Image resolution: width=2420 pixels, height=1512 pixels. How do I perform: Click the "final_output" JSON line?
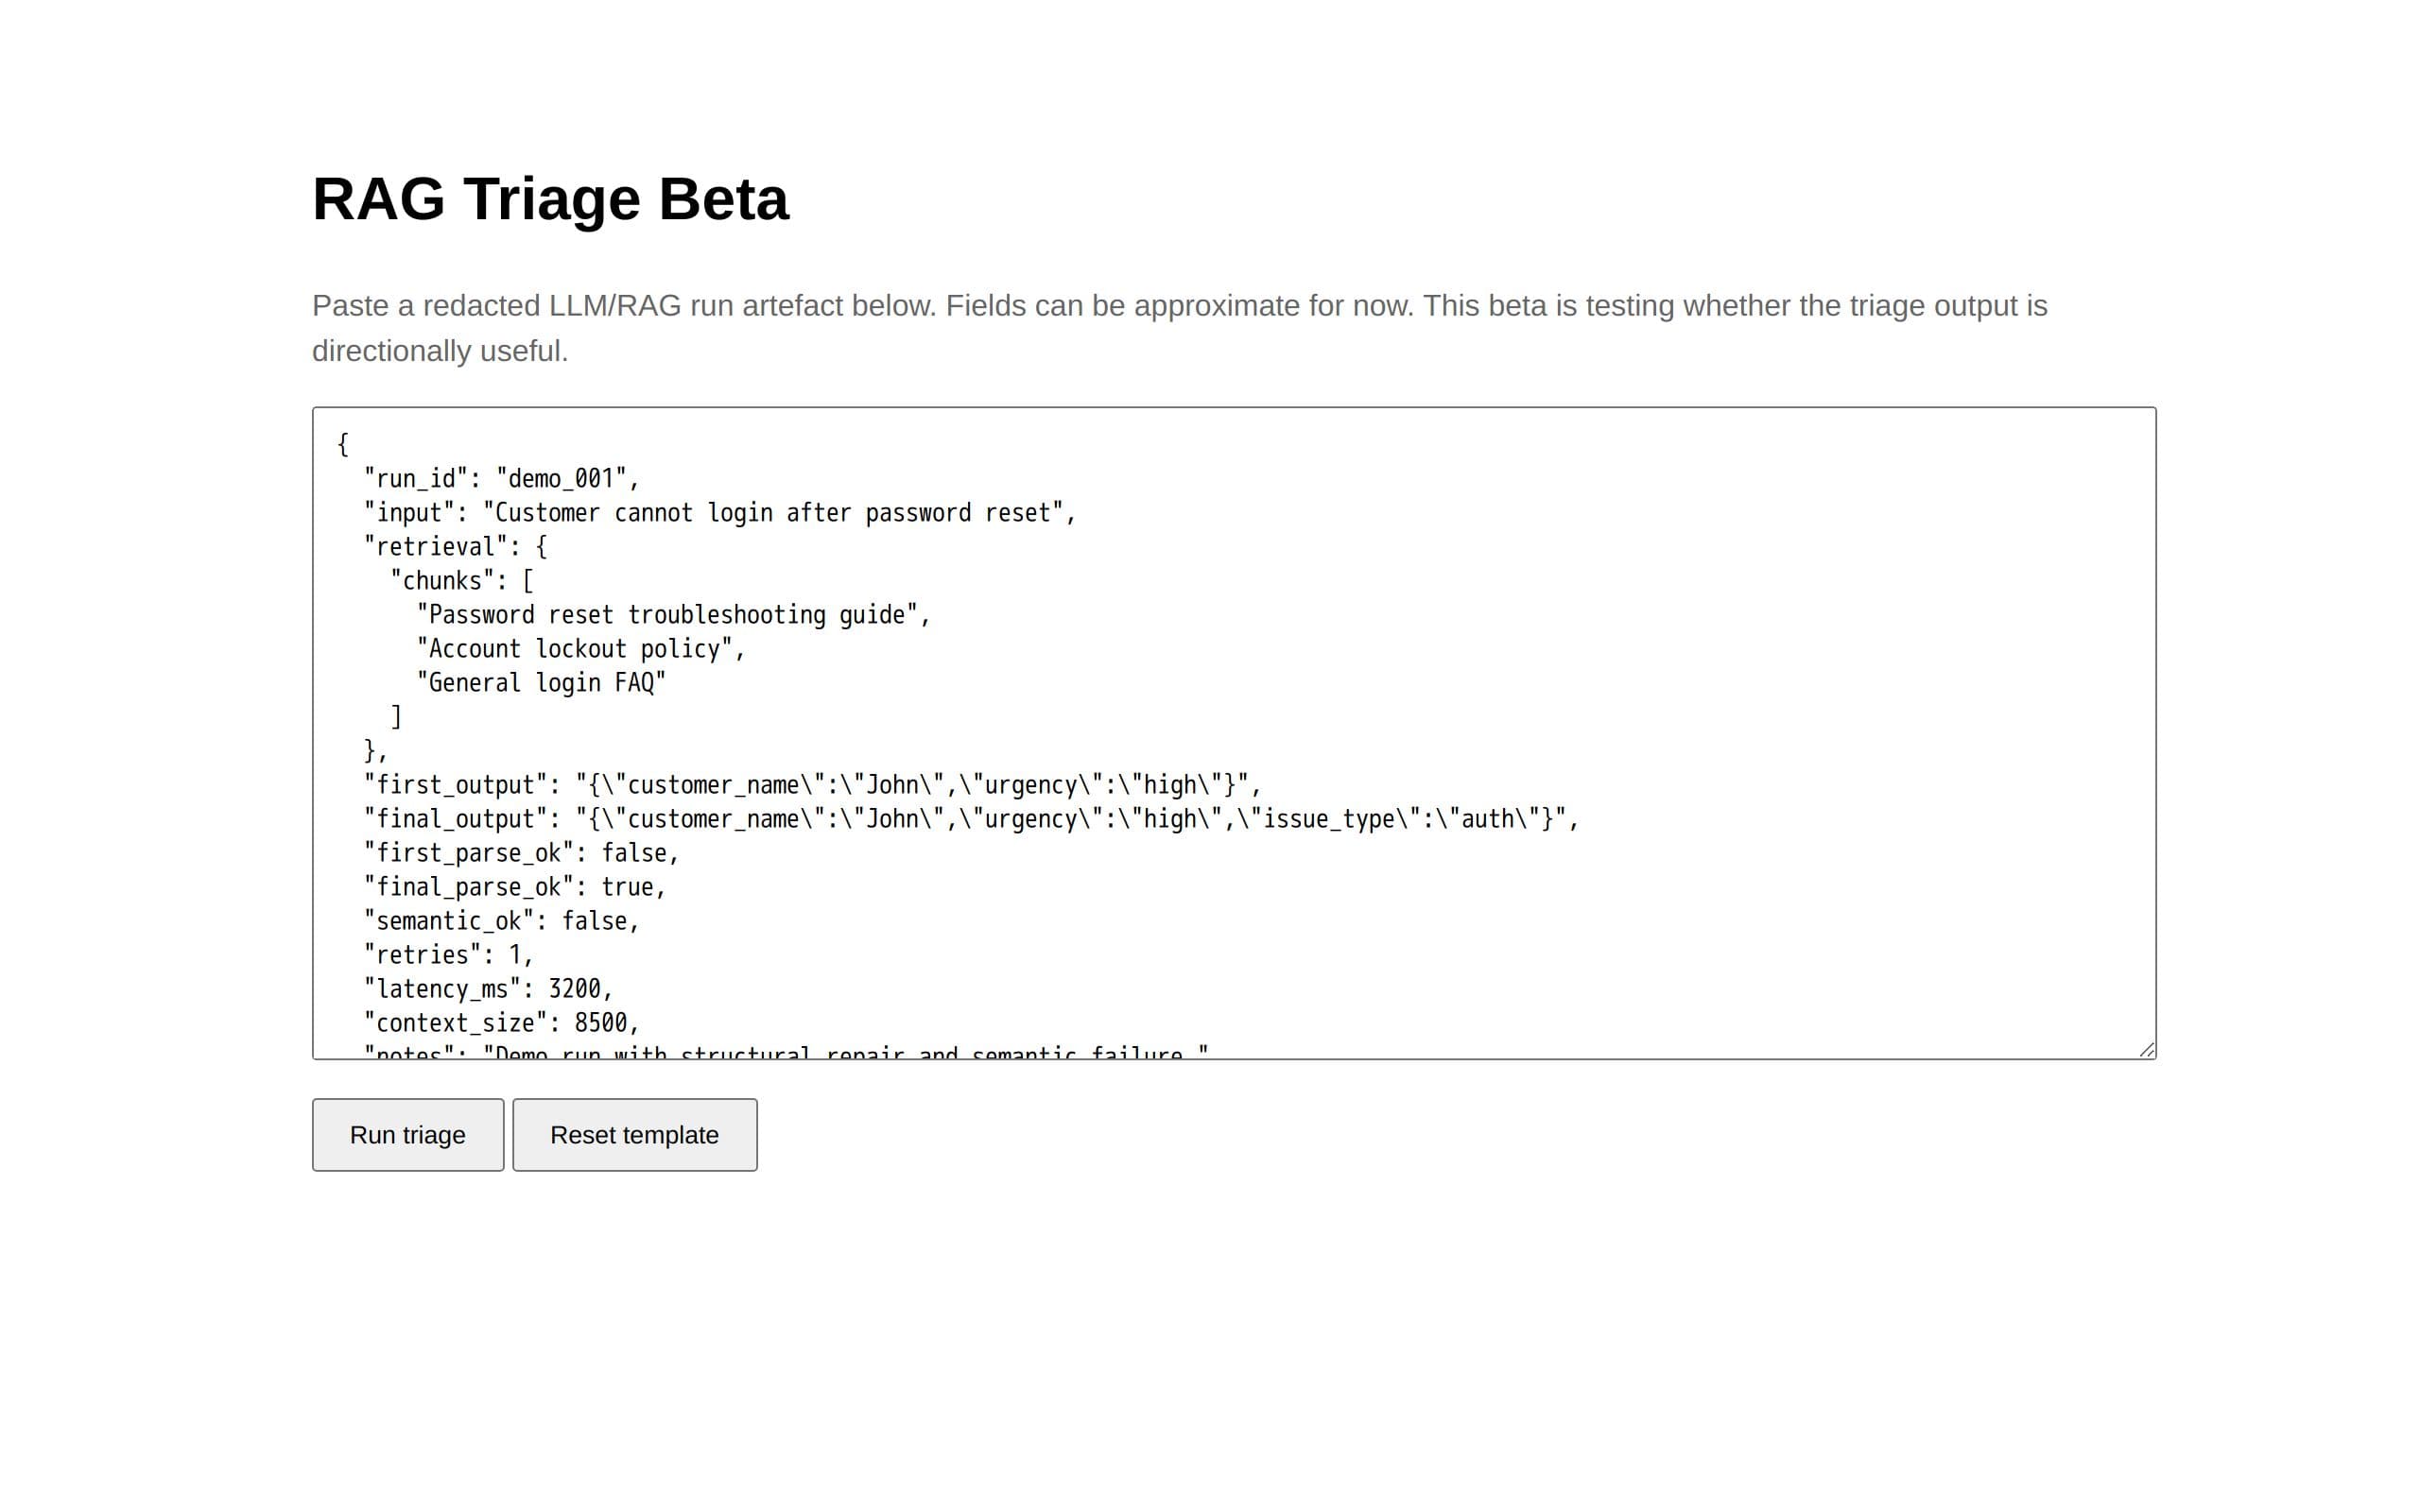click(x=971, y=818)
